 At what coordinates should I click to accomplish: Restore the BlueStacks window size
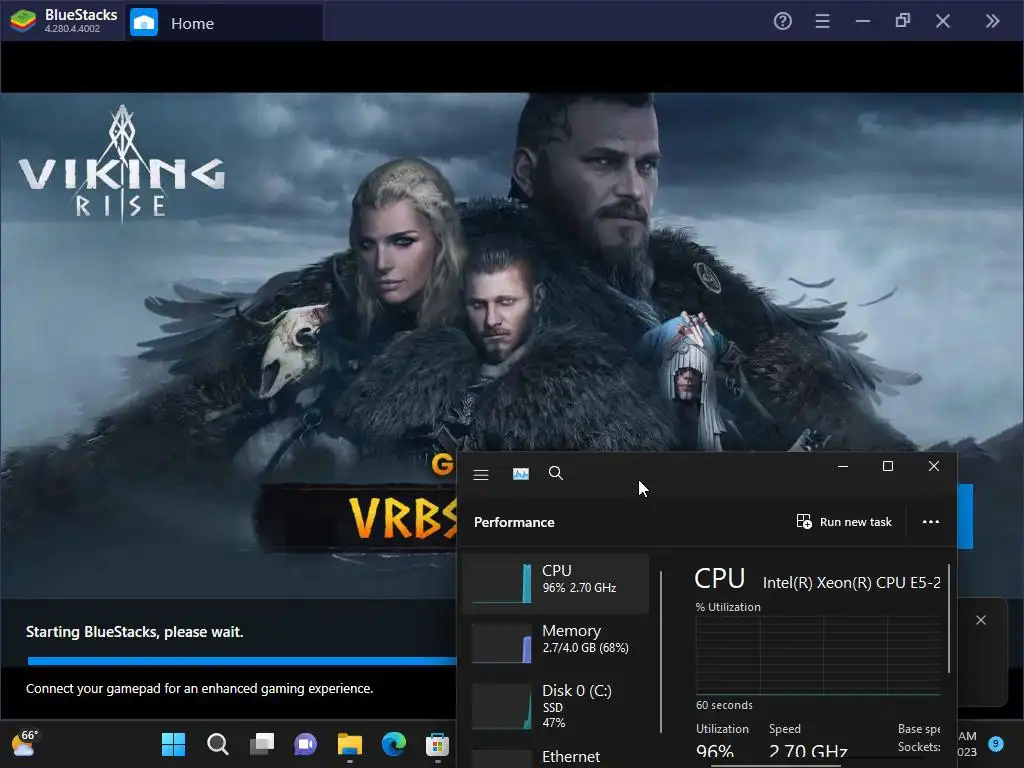903,21
